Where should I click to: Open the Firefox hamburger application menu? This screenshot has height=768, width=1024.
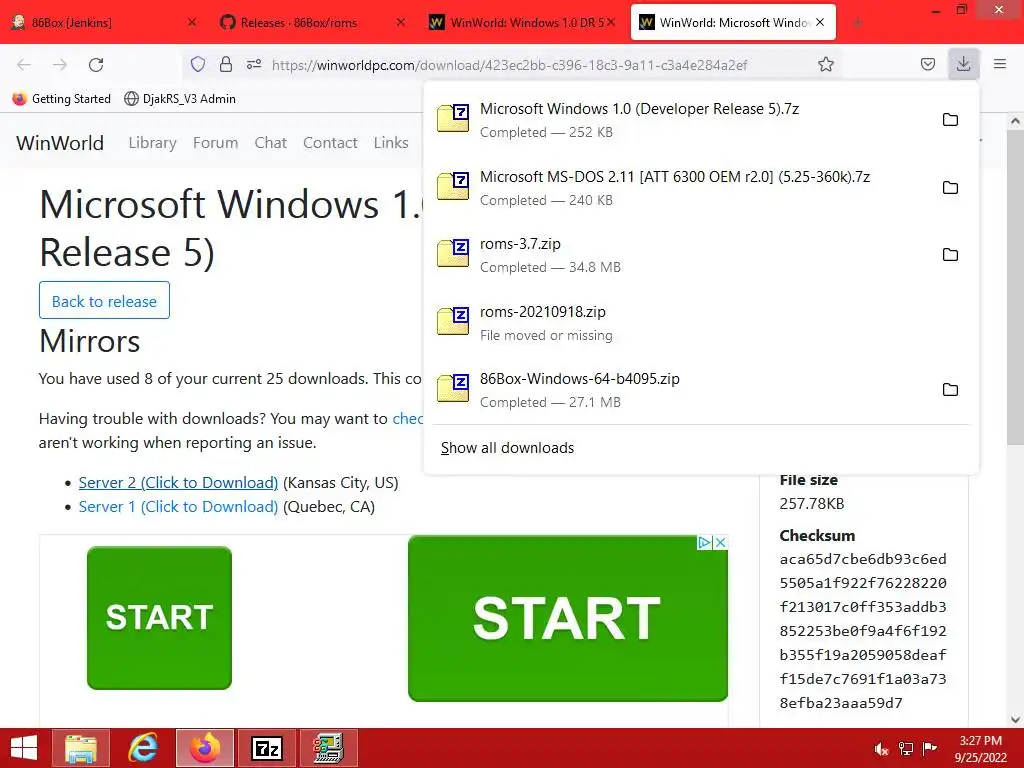(1000, 64)
